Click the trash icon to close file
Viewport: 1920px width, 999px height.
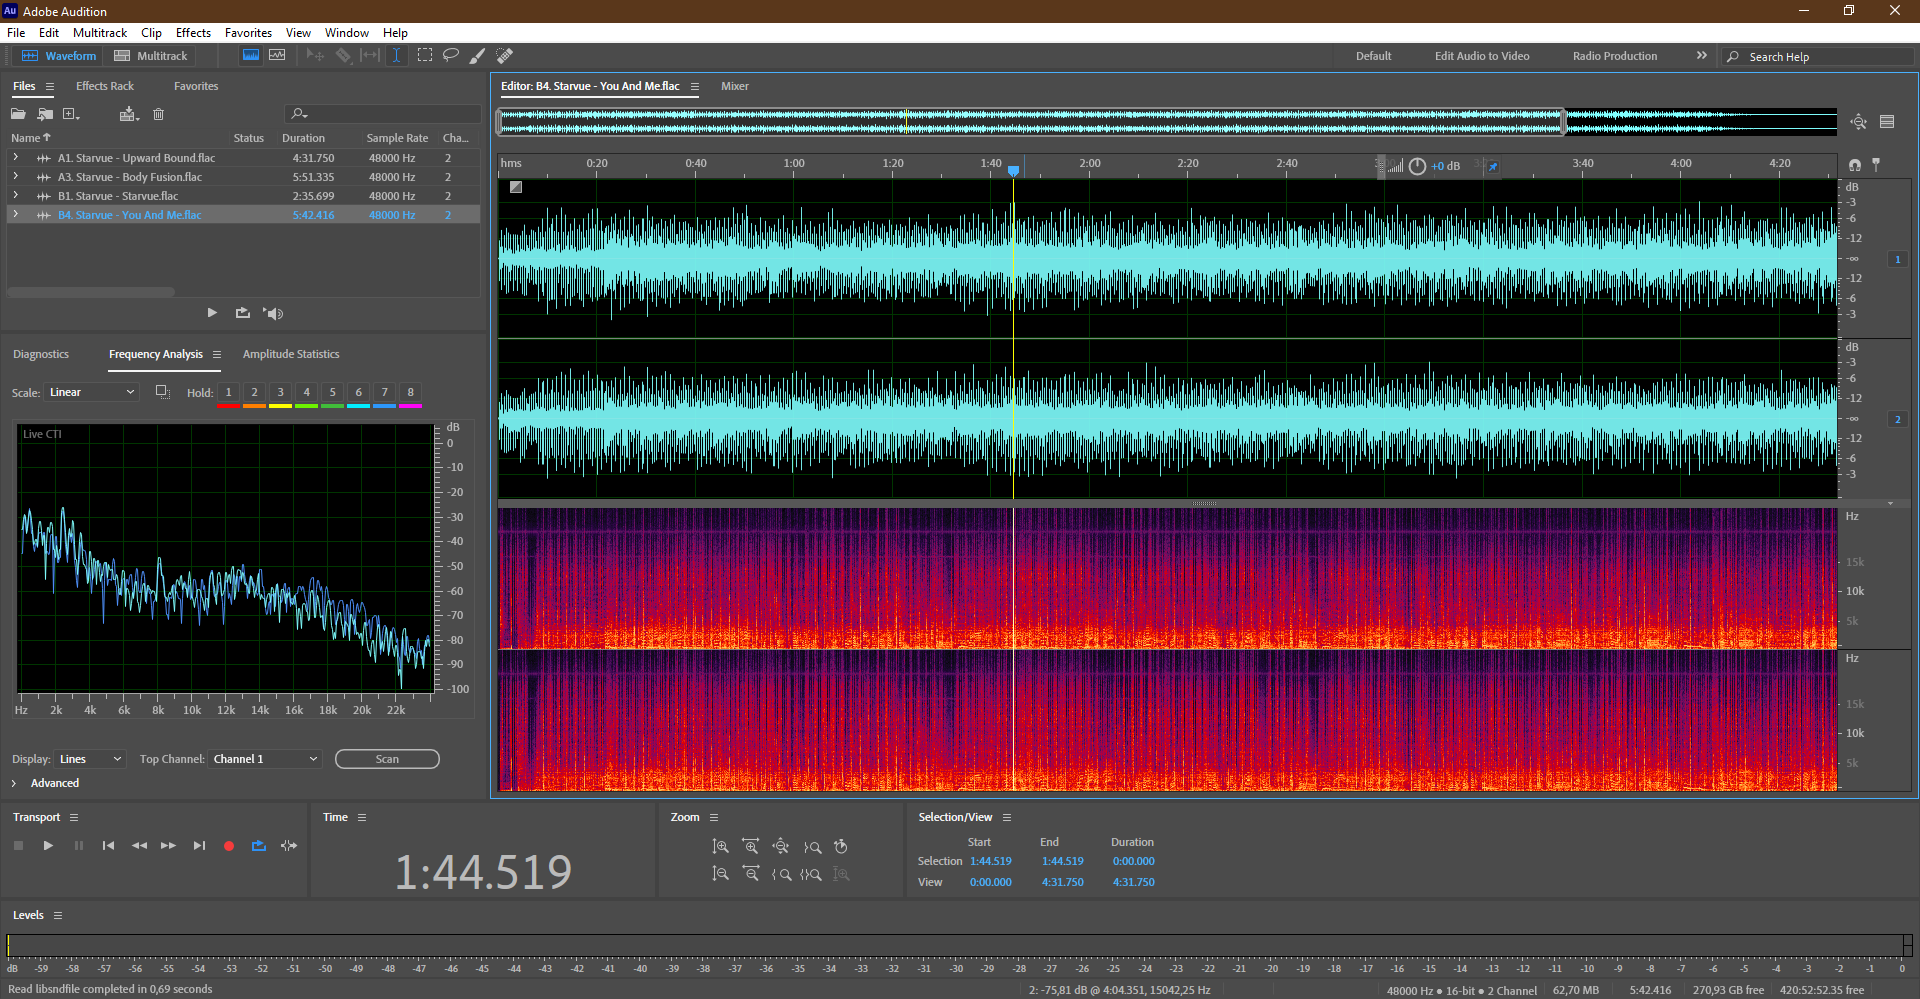(158, 114)
